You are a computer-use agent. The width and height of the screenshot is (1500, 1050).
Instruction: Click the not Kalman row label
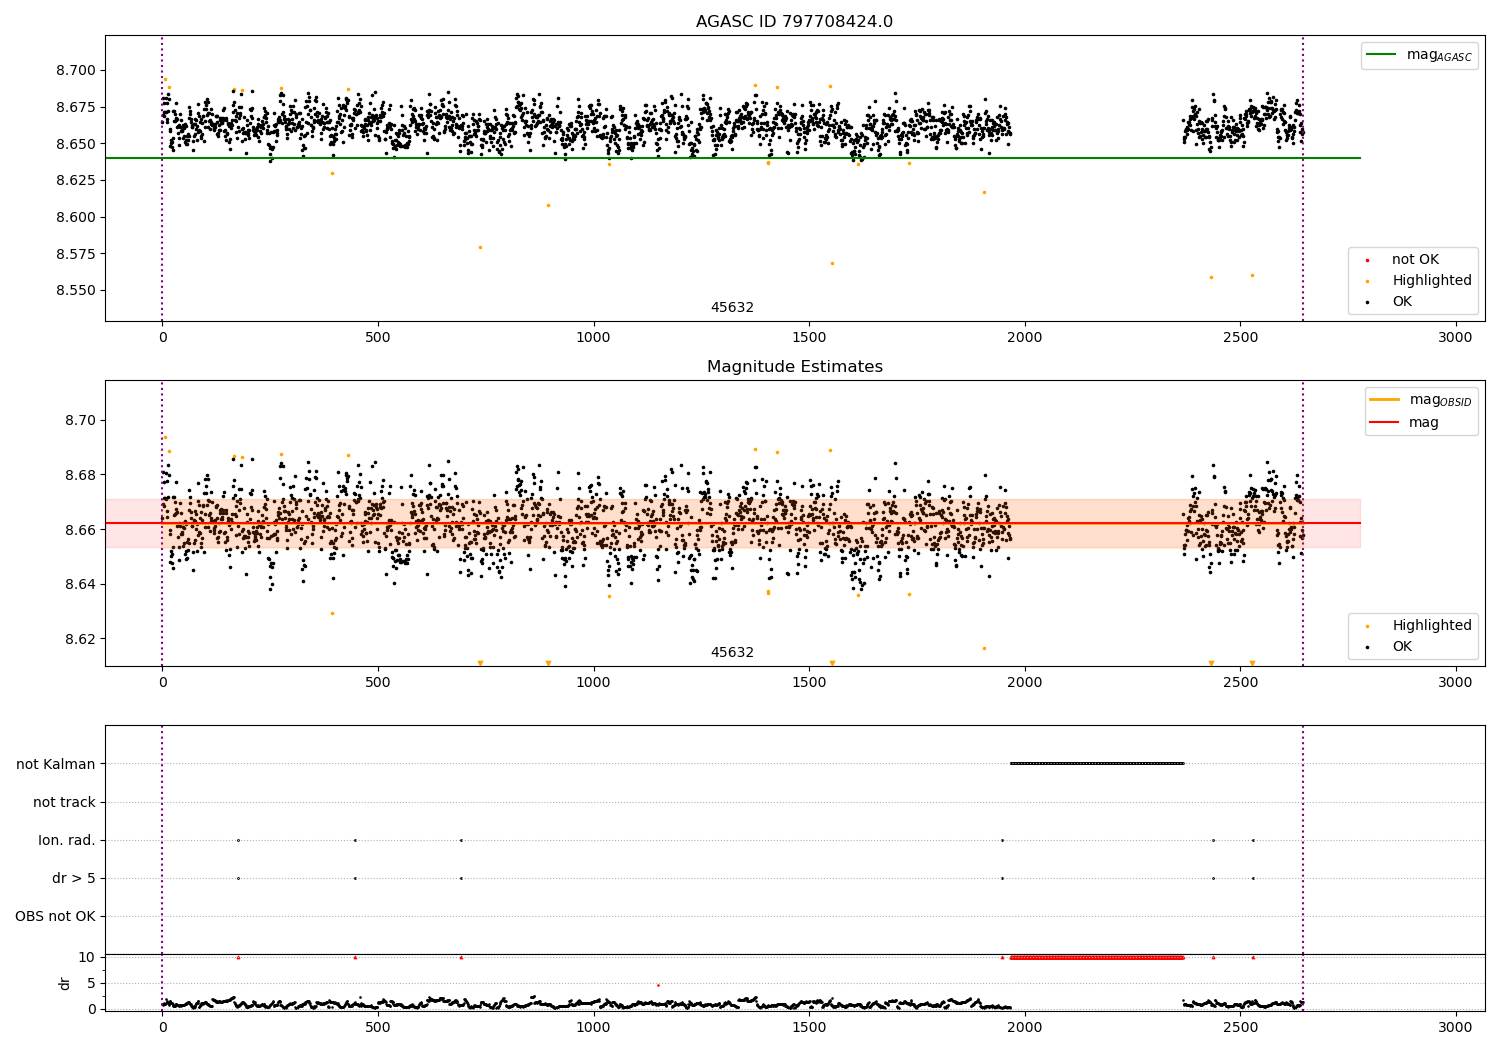(56, 764)
